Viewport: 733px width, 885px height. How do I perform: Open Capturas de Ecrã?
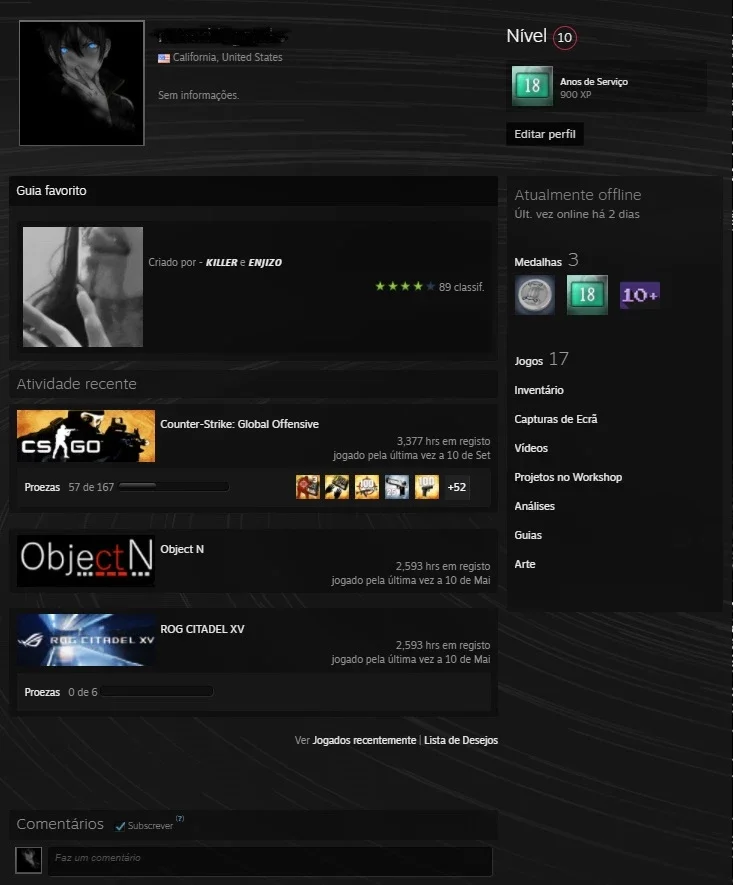pos(556,419)
